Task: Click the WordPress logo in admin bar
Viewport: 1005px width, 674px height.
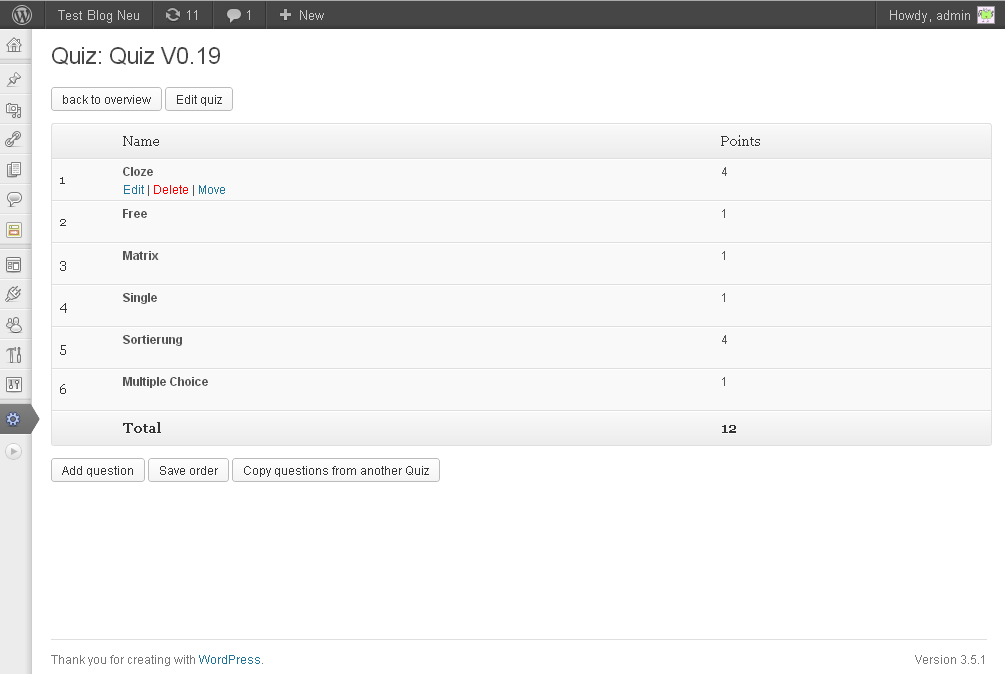Action: coord(22,14)
